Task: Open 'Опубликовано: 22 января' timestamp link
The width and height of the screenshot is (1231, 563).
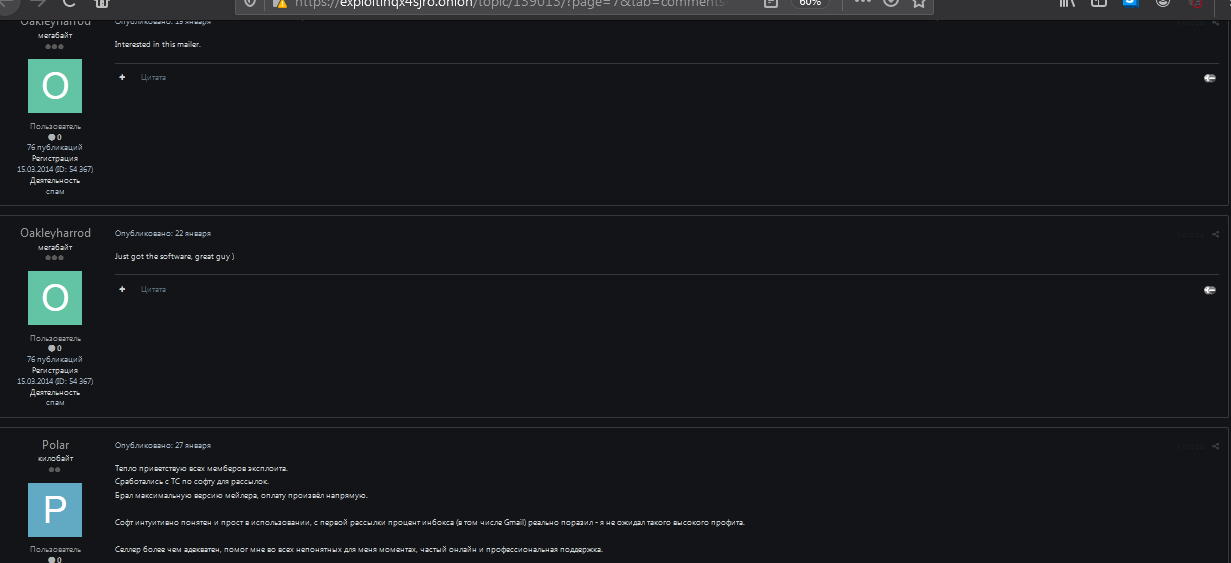Action: pyautogui.click(x=163, y=233)
